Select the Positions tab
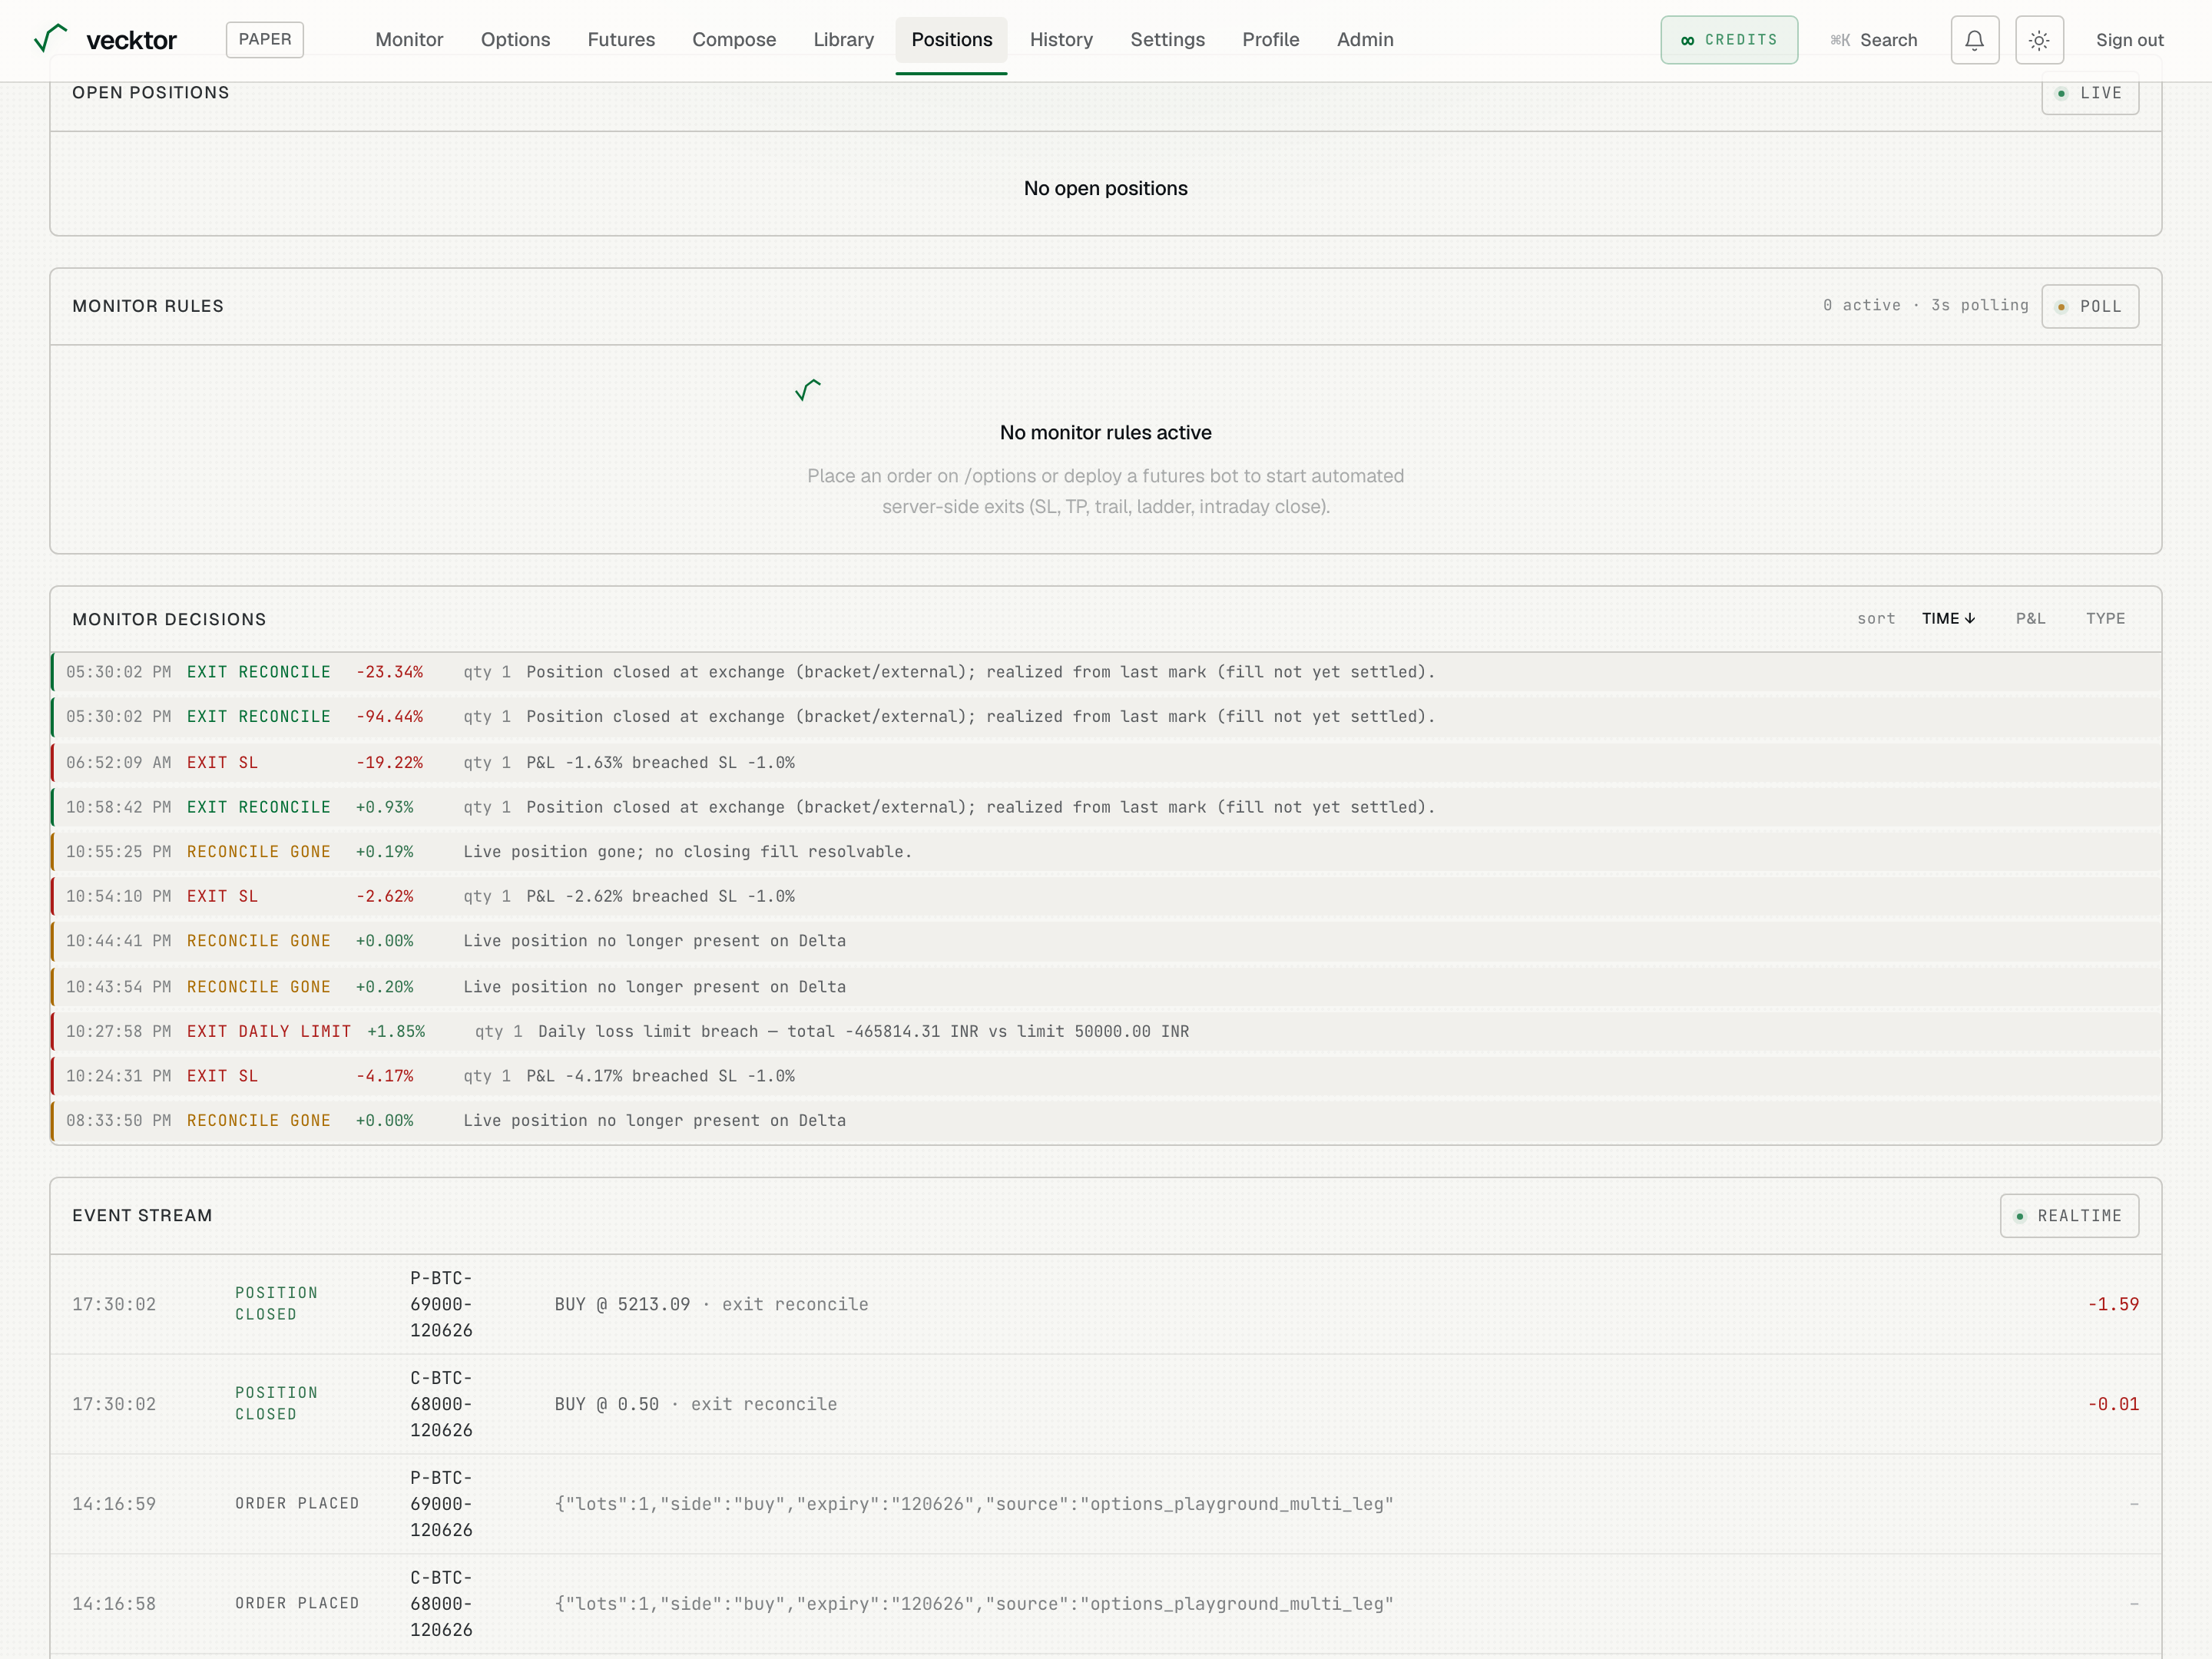Viewport: 2212px width, 1659px height. point(951,40)
